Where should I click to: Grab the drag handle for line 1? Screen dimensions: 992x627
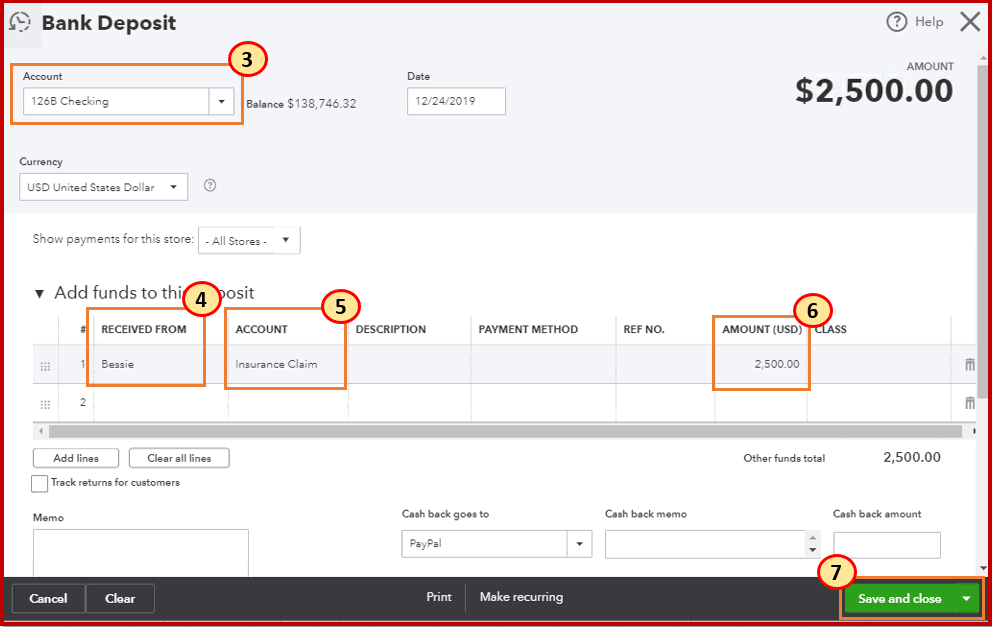[45, 366]
